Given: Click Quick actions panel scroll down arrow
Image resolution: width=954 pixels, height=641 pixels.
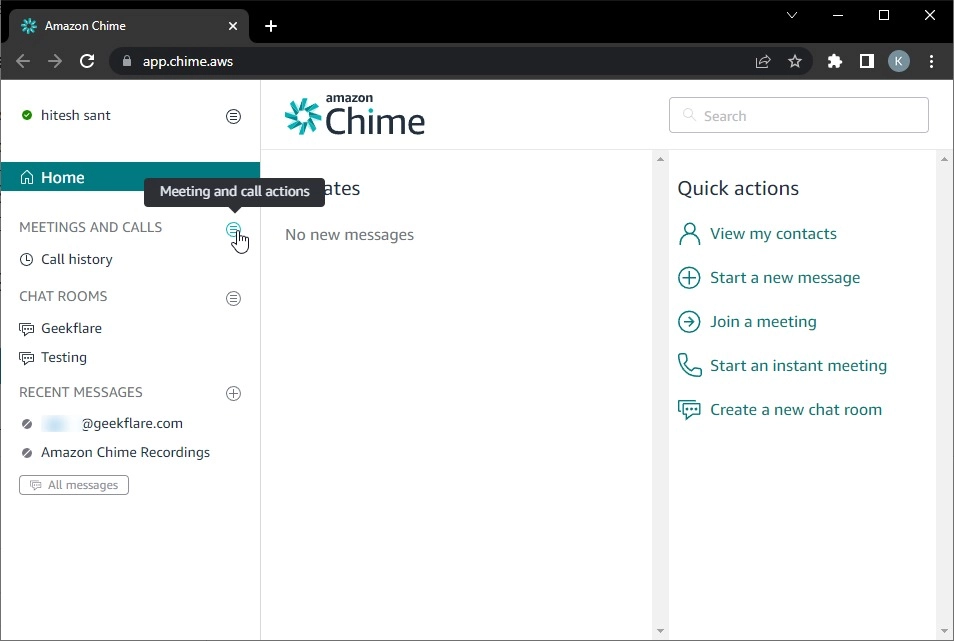Looking at the screenshot, I should [944, 631].
